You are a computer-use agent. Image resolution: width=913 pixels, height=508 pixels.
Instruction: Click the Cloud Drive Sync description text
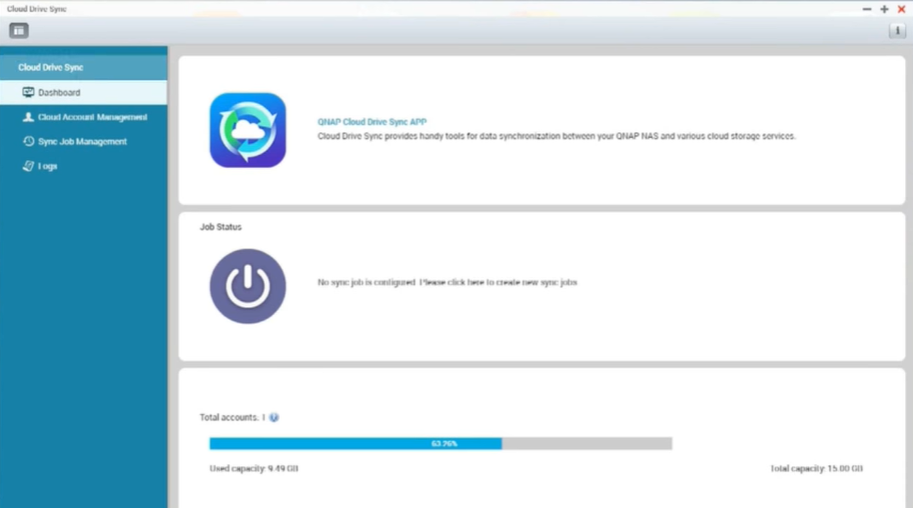click(x=556, y=136)
